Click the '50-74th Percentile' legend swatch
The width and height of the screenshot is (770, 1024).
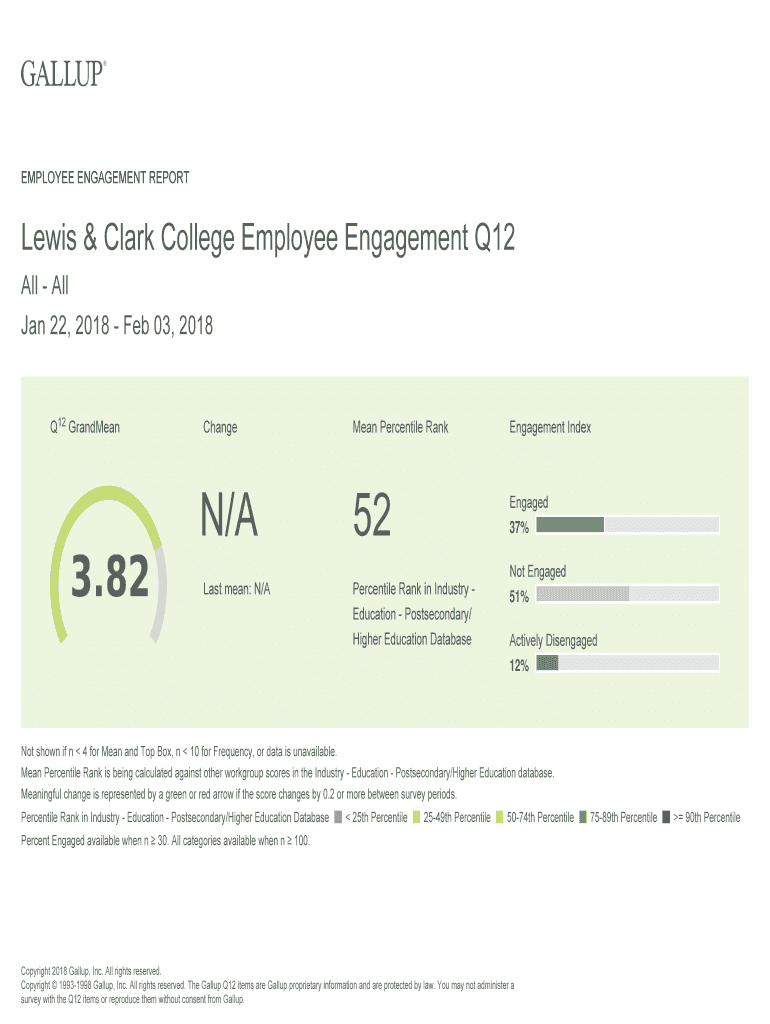tap(500, 818)
